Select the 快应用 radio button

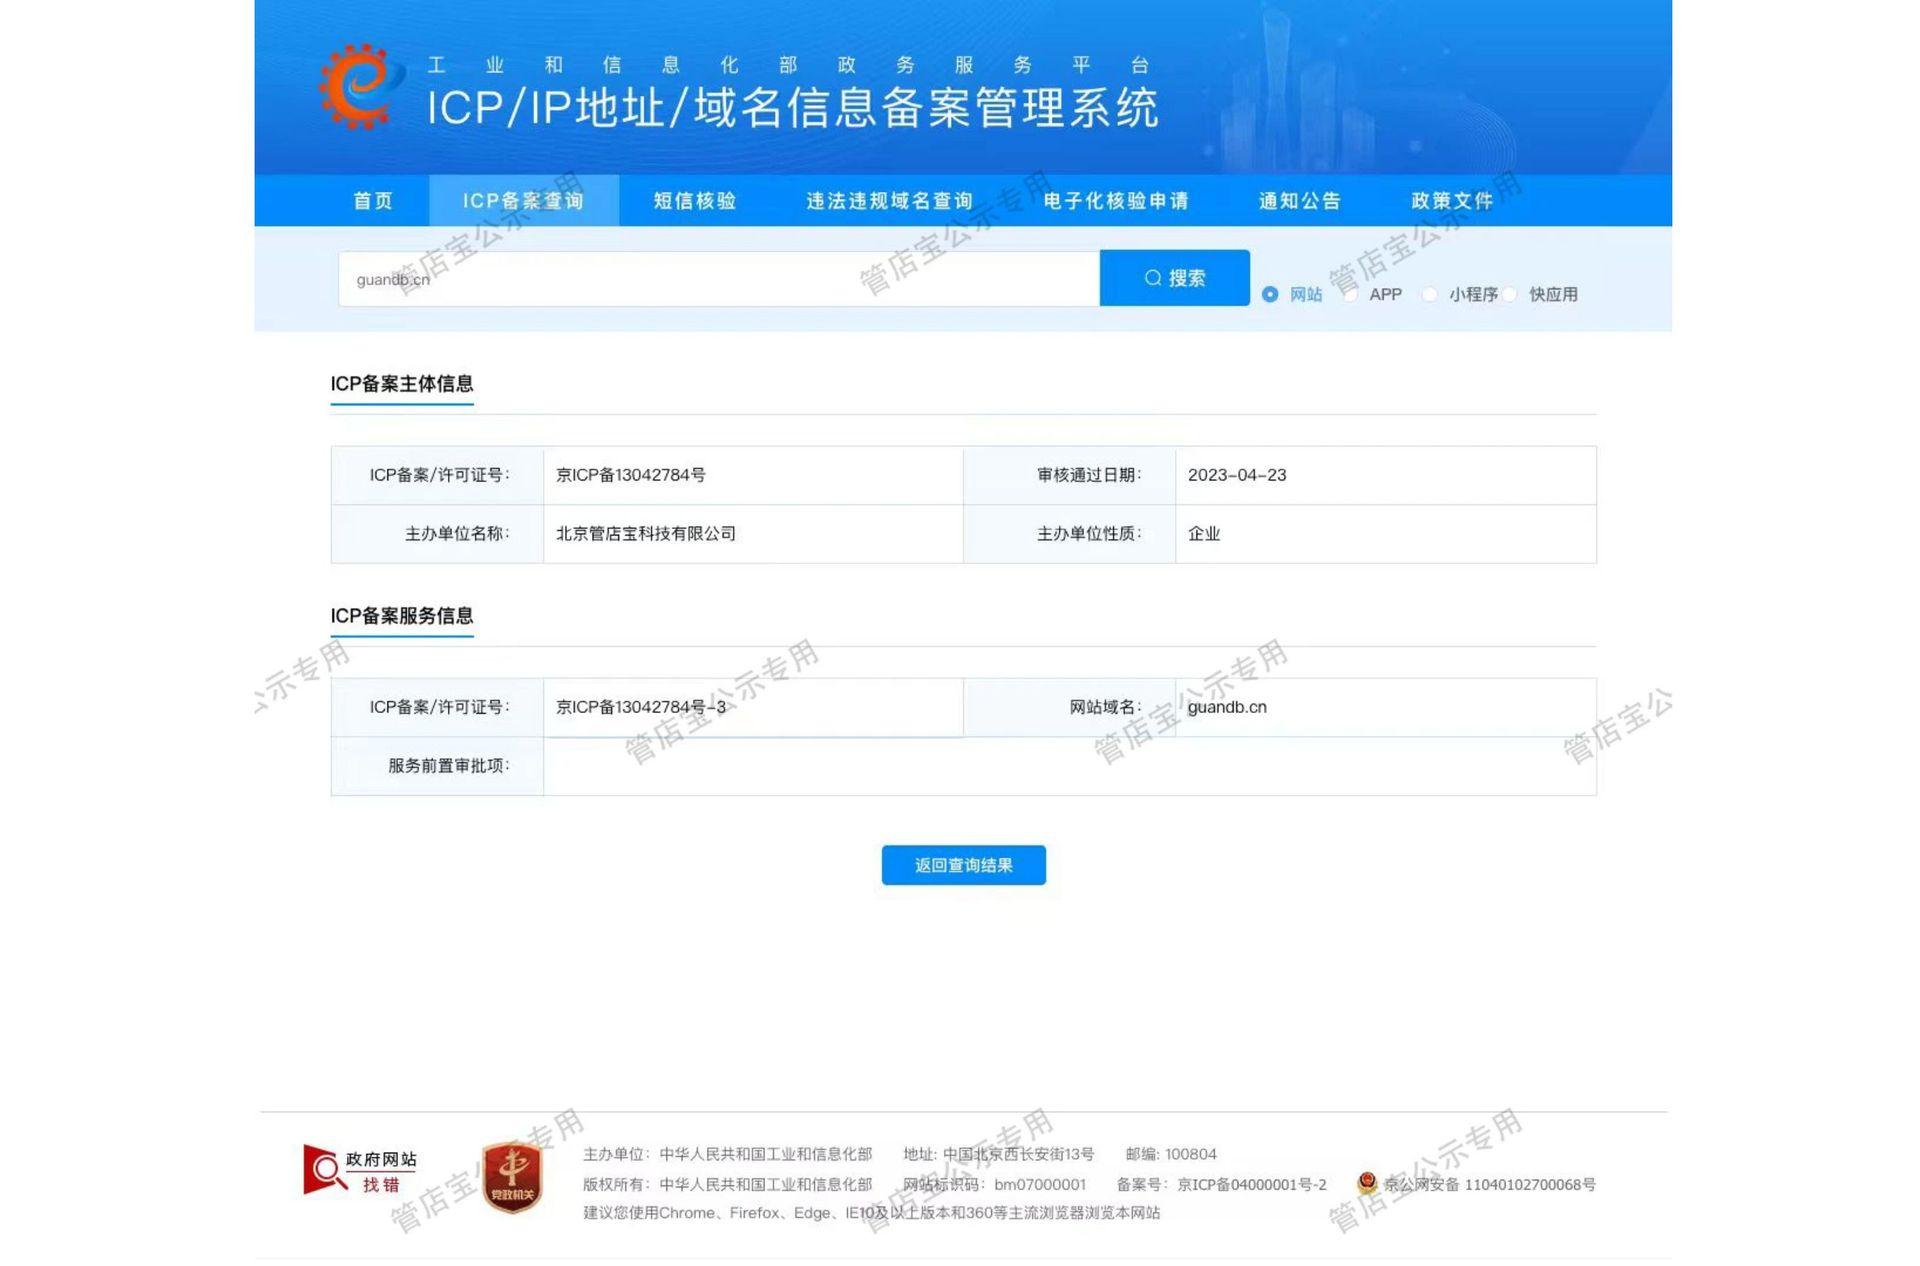(1510, 294)
